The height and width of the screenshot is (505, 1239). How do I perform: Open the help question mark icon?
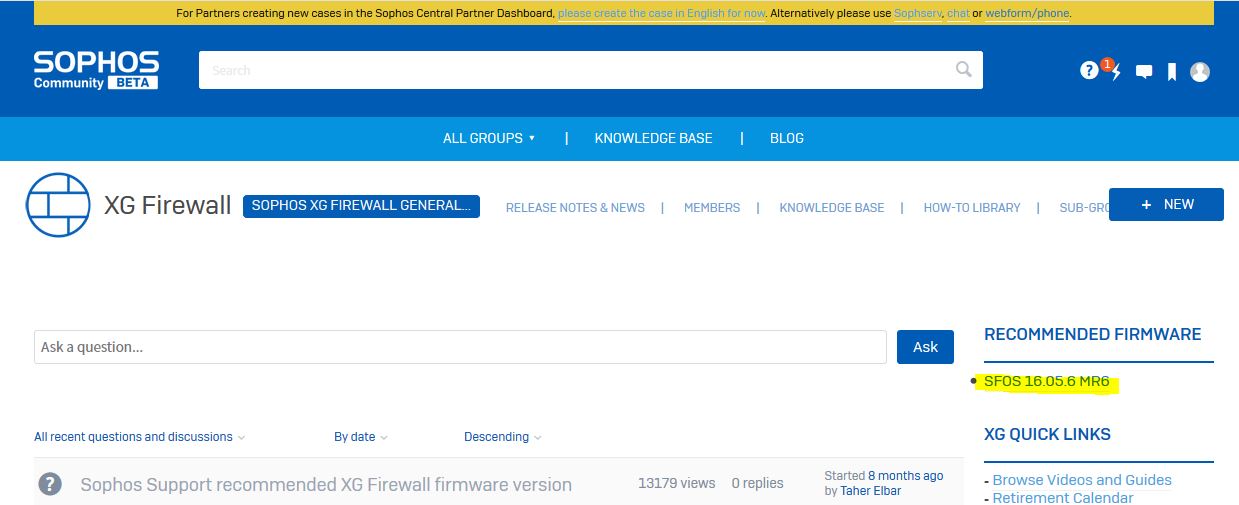pyautogui.click(x=1089, y=71)
